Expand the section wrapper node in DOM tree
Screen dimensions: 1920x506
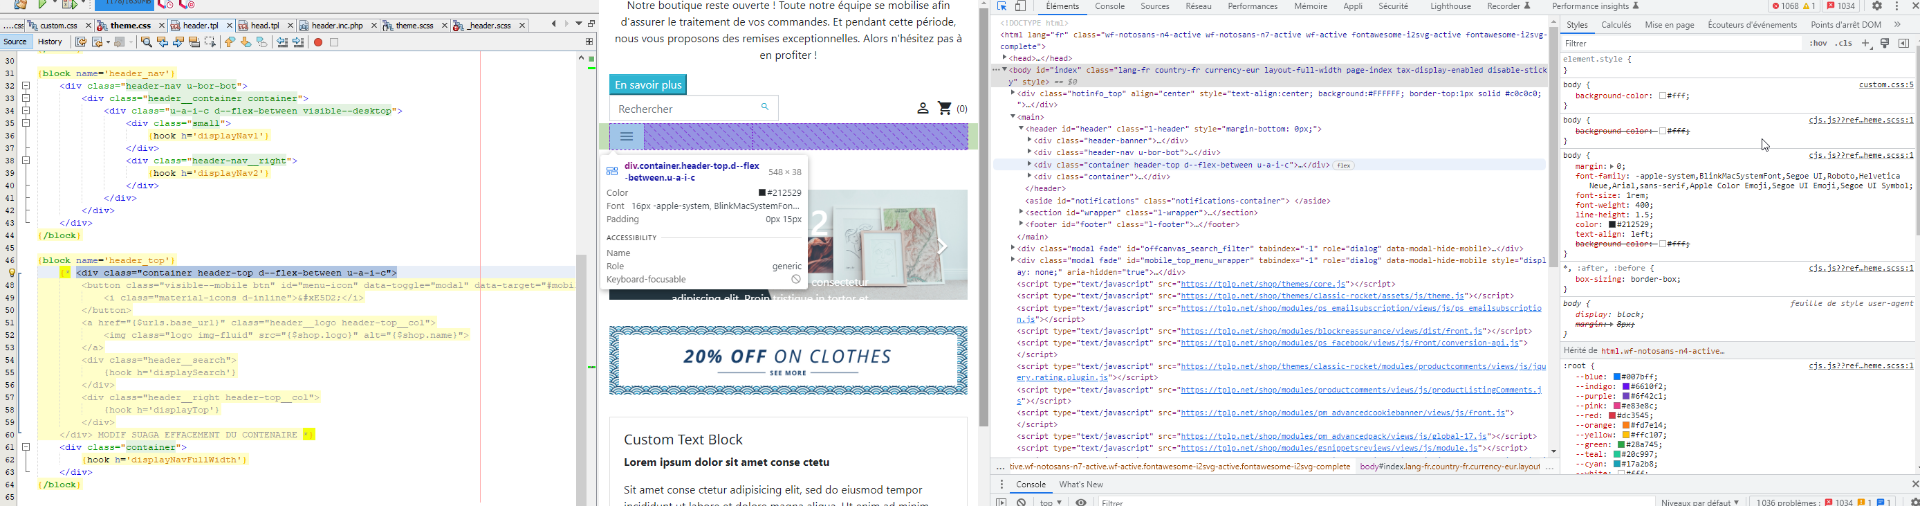[1021, 212]
